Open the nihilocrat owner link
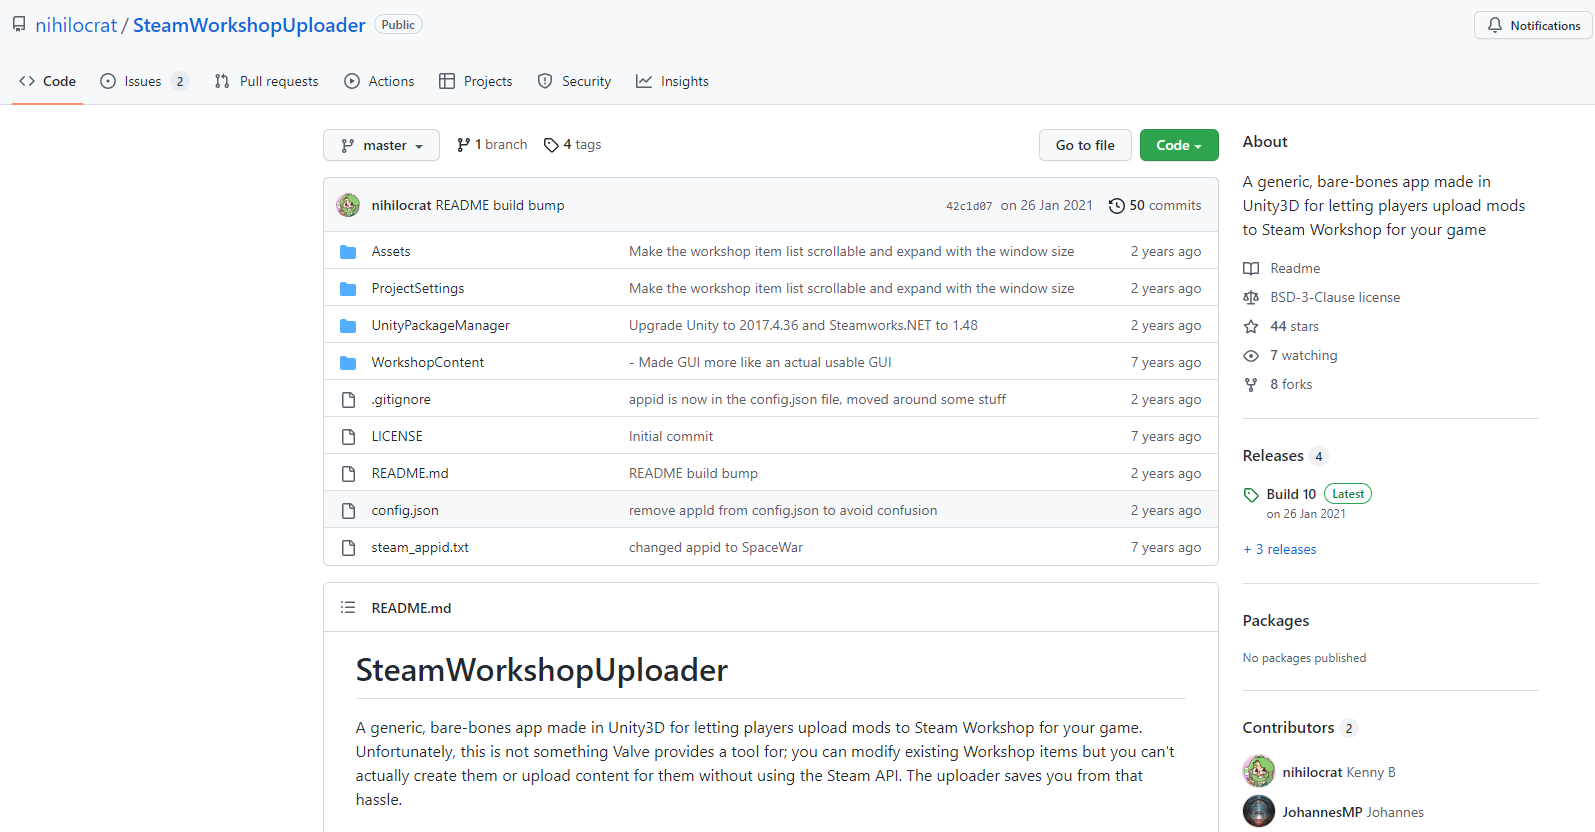This screenshot has height=832, width=1595. pyautogui.click(x=76, y=25)
